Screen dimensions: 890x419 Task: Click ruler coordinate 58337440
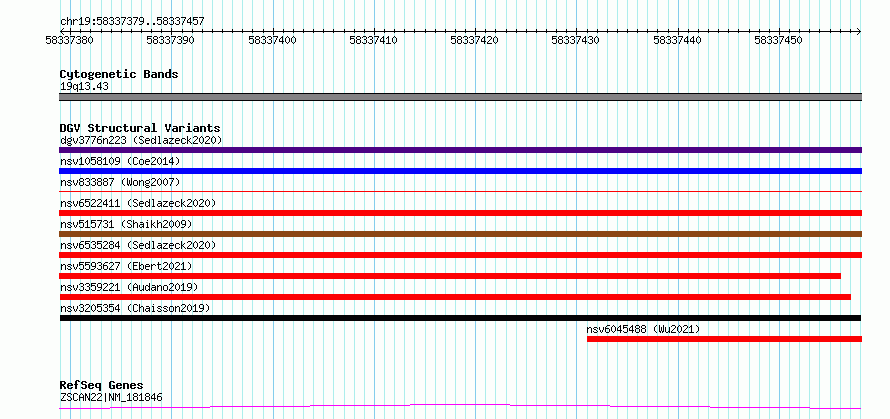[677, 40]
